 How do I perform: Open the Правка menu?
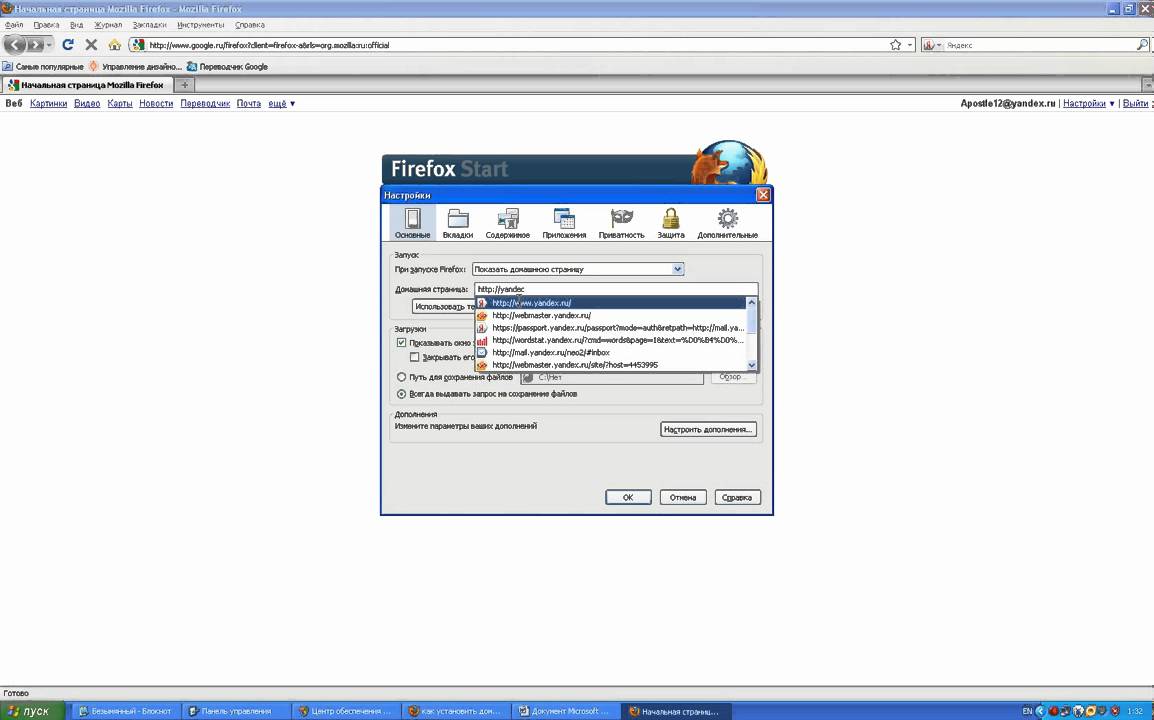pos(46,25)
